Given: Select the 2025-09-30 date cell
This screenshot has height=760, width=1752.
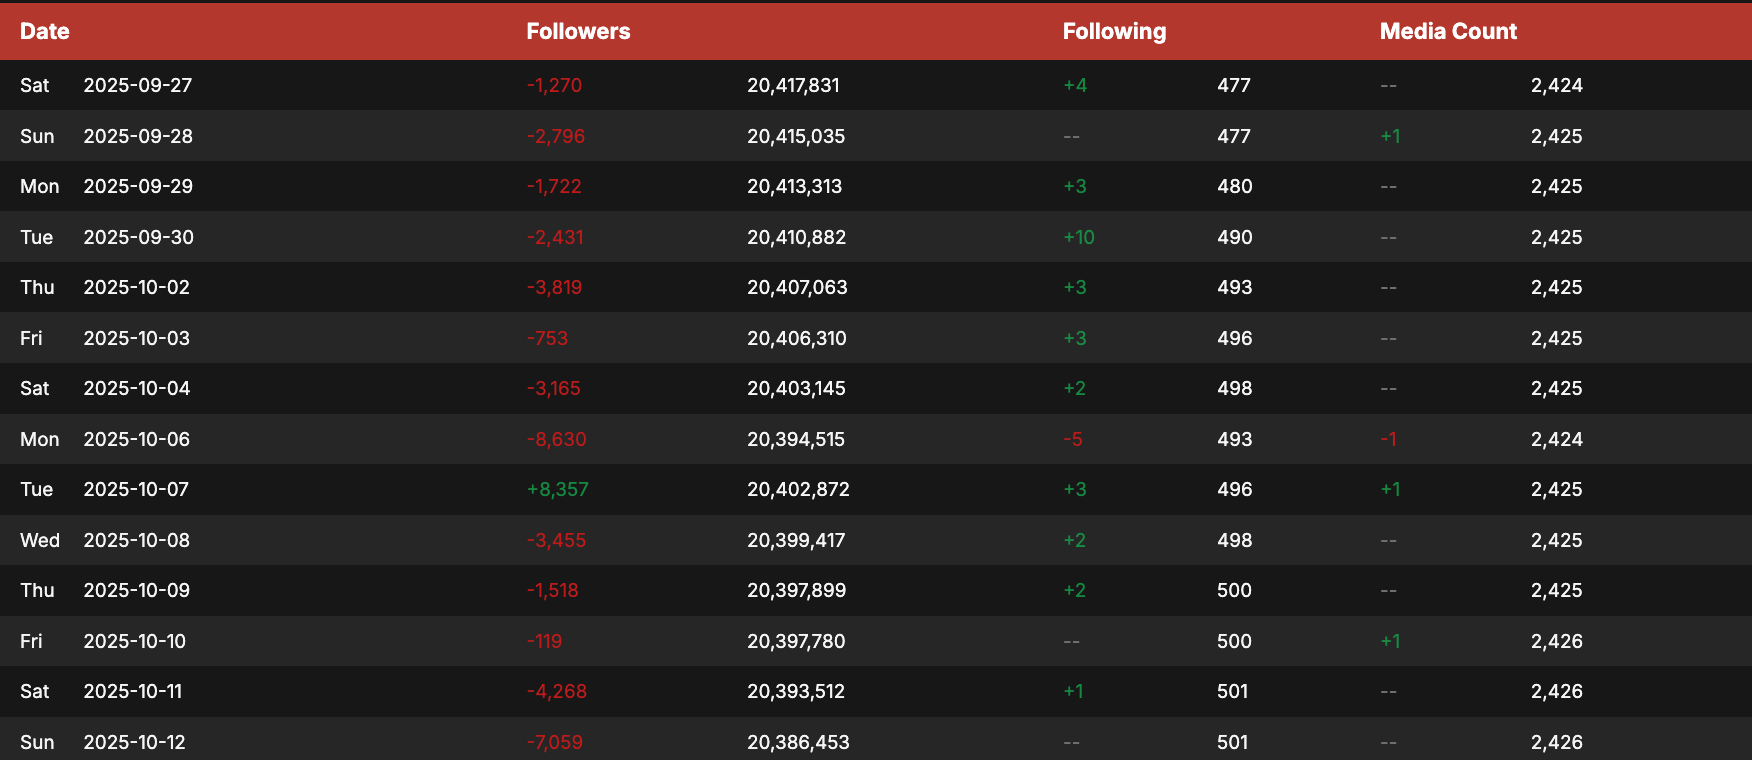Looking at the screenshot, I should 138,237.
